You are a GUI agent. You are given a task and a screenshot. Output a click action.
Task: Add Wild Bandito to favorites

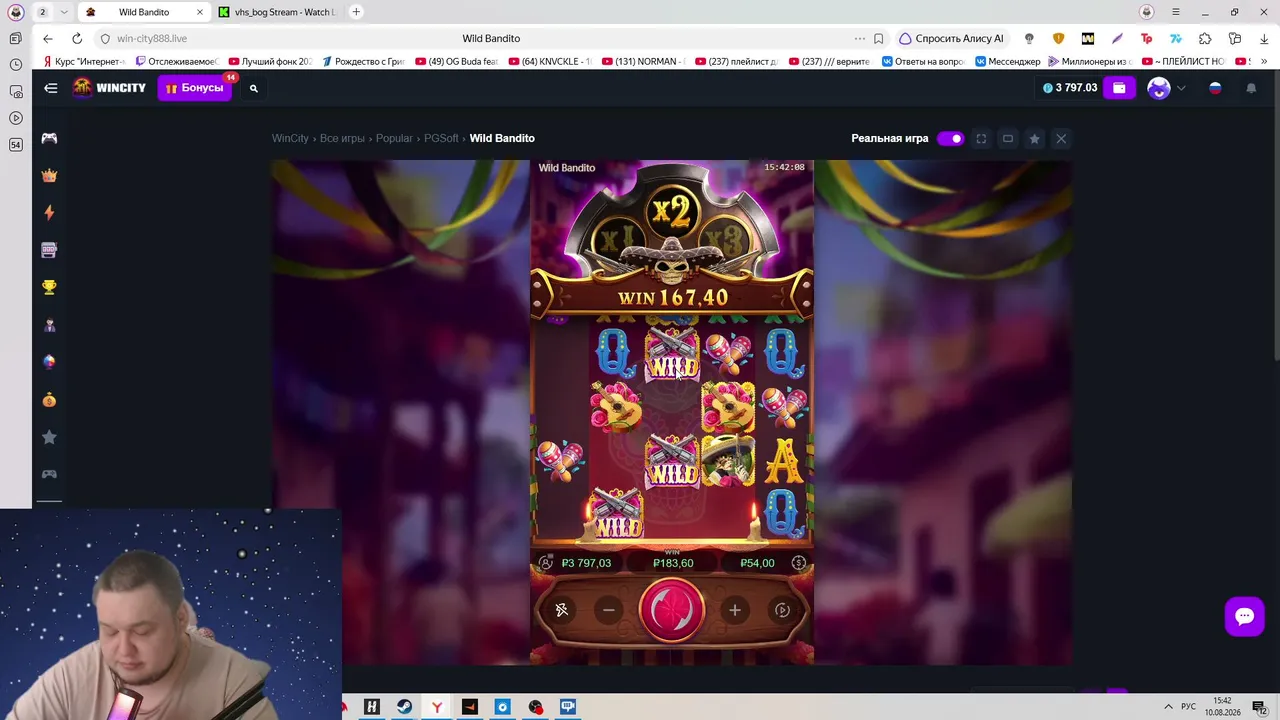pyautogui.click(x=1035, y=138)
